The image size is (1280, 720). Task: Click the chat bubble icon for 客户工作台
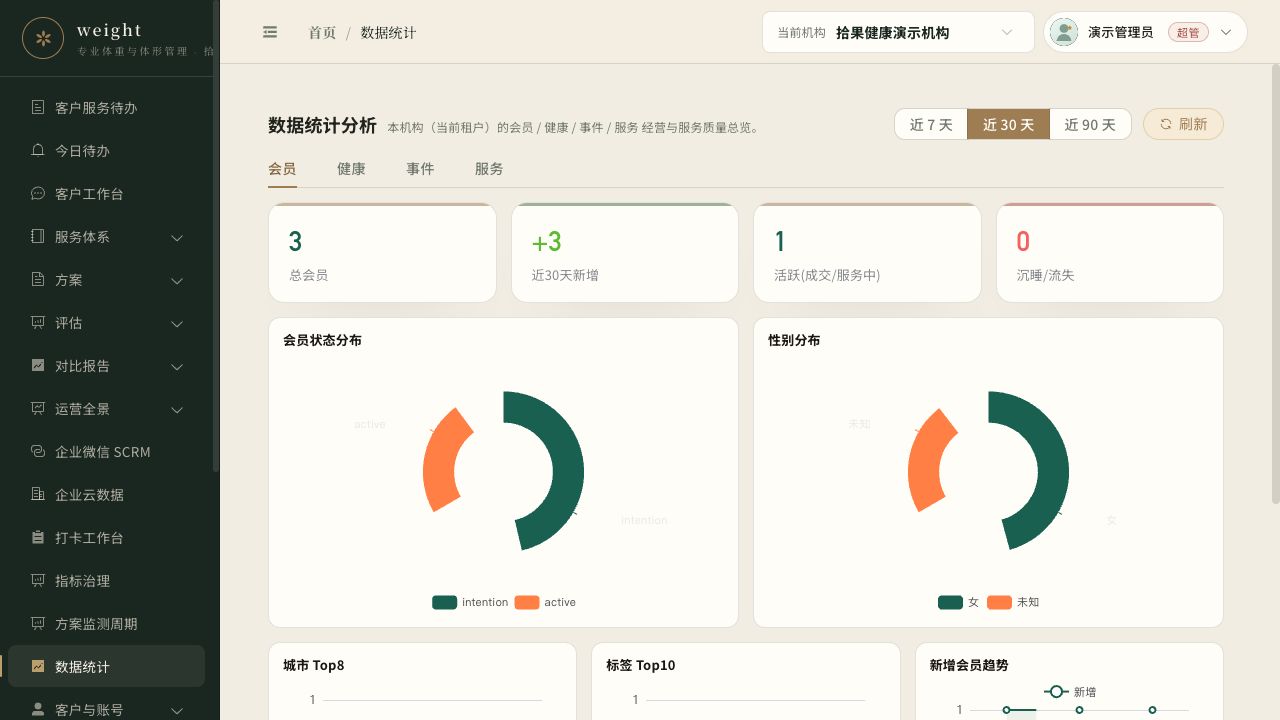coord(38,193)
